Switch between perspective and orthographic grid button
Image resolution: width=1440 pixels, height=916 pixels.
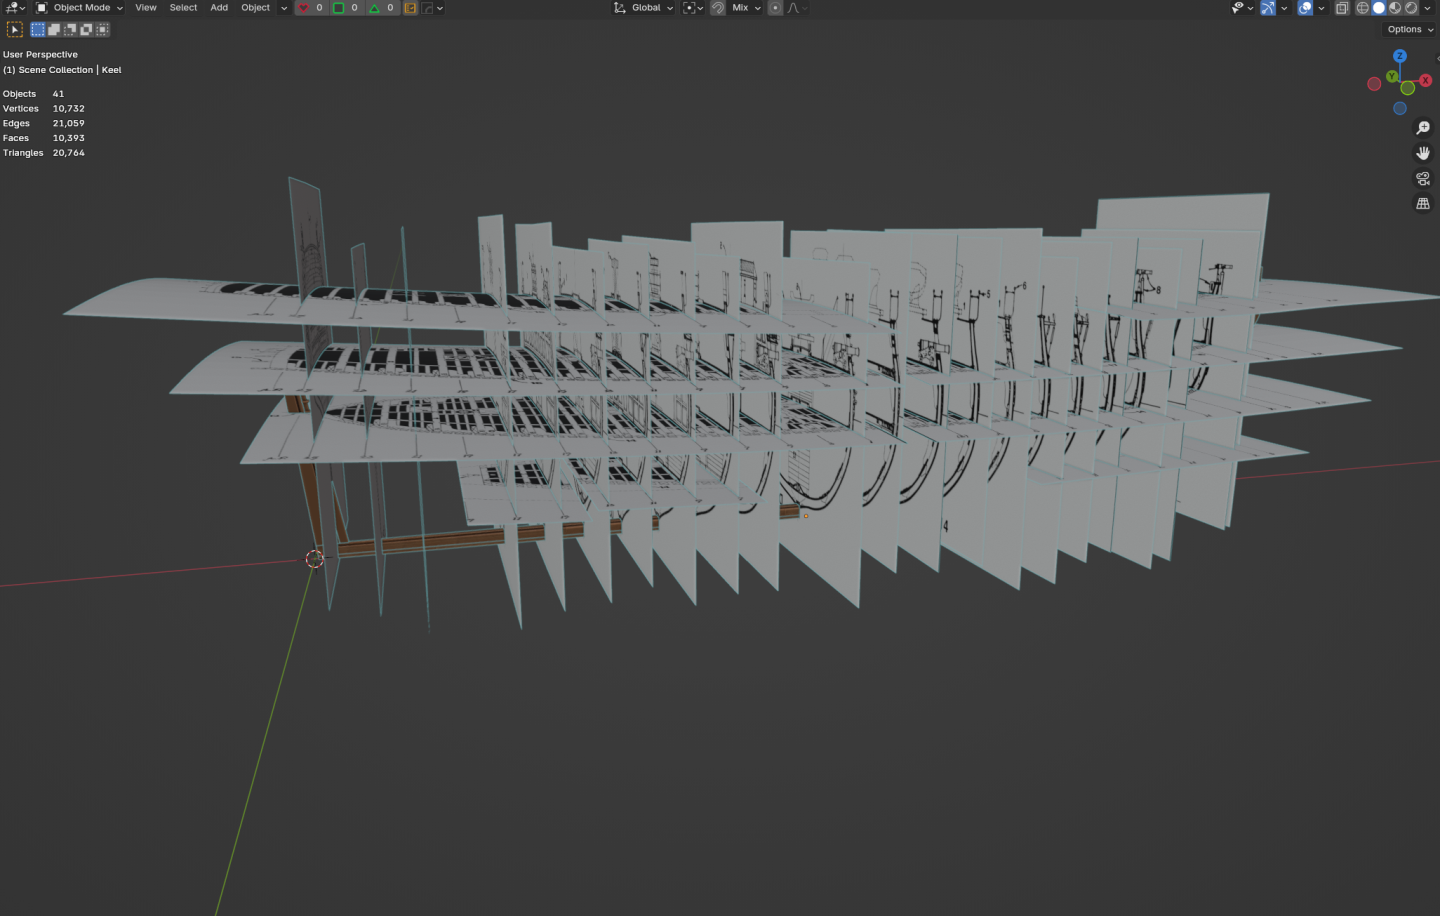(1423, 203)
